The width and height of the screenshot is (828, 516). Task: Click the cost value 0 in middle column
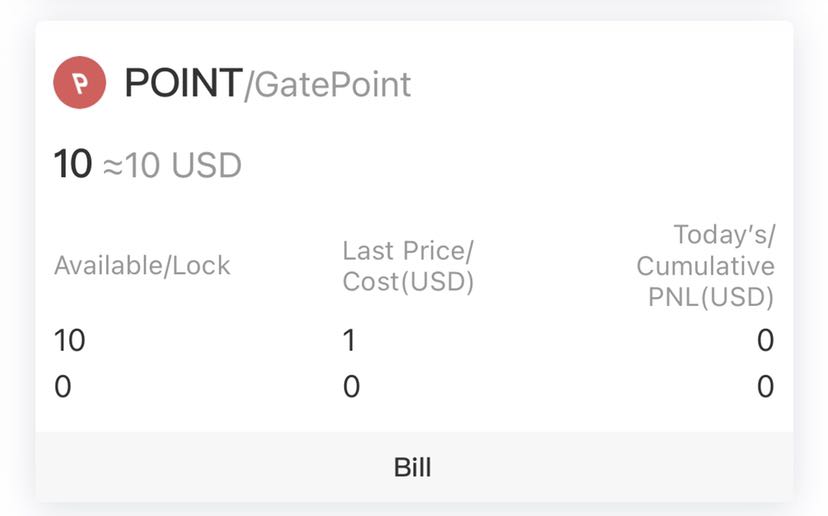point(352,387)
